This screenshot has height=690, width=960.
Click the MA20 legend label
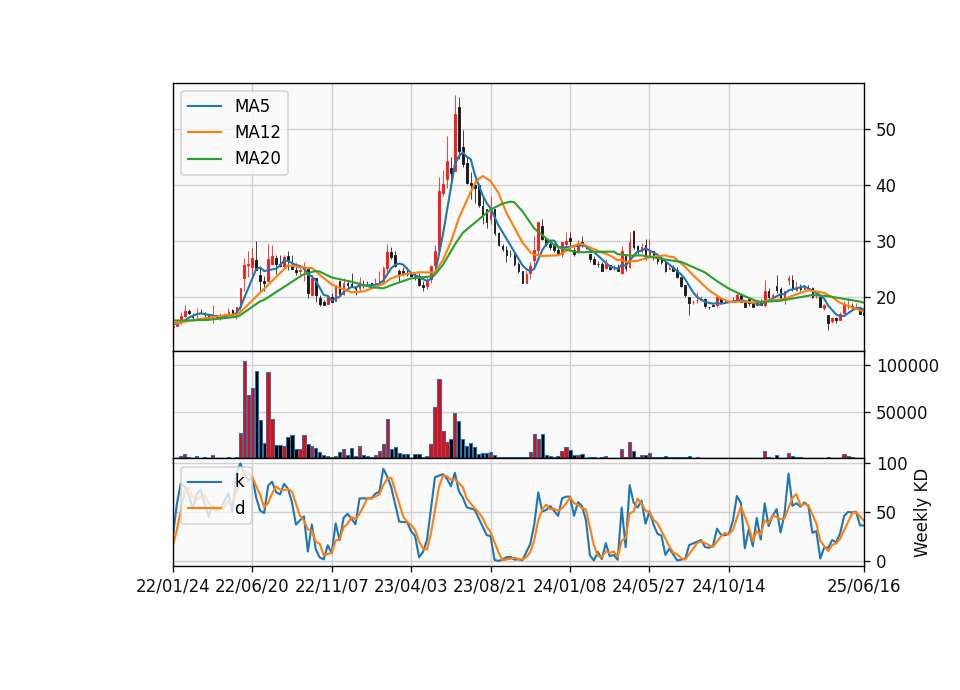tap(257, 159)
